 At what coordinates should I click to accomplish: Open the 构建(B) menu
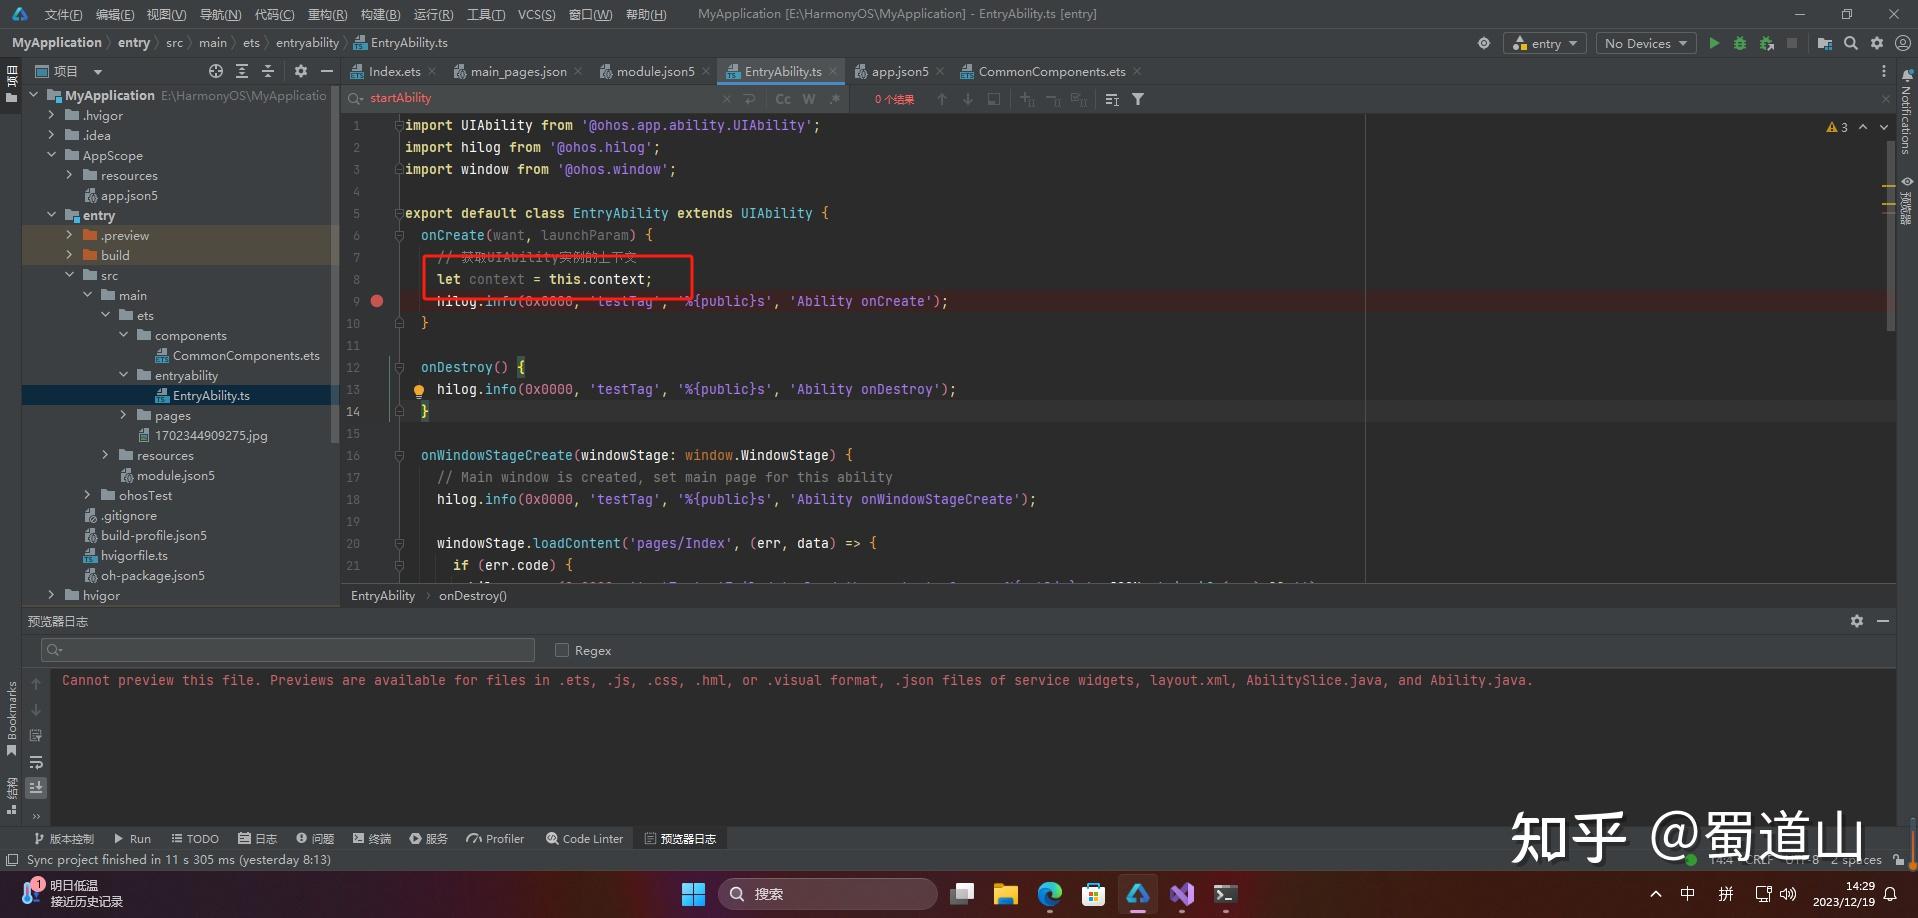380,14
